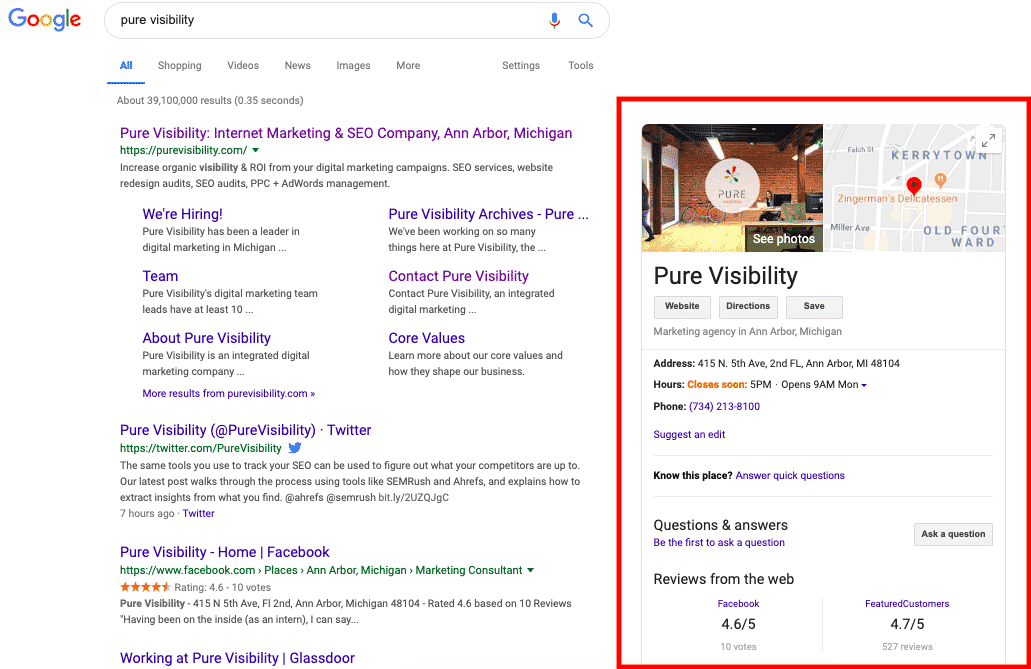The height and width of the screenshot is (669, 1031).
Task: Open the Core Values sitelink
Action: point(426,338)
